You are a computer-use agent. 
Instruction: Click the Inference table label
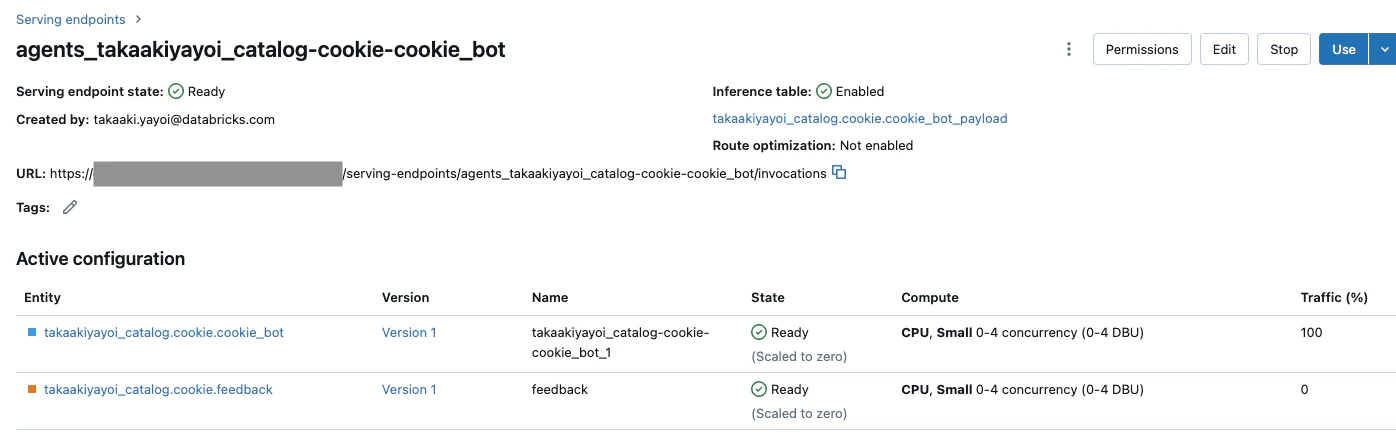point(762,91)
